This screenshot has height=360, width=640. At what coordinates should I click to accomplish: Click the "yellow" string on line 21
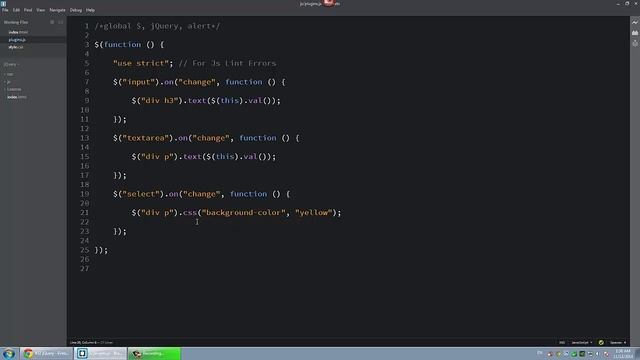314,213
